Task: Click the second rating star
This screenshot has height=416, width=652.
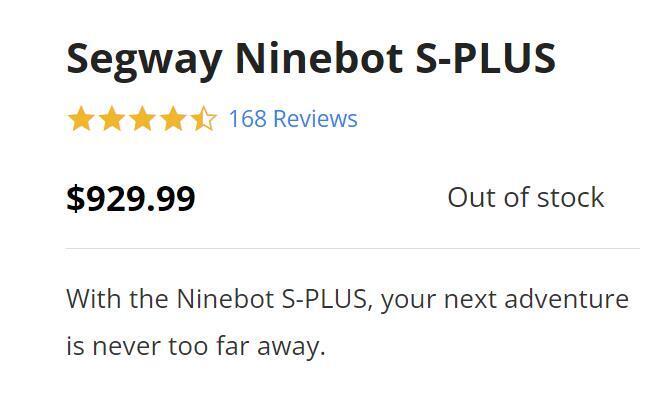Action: click(111, 120)
